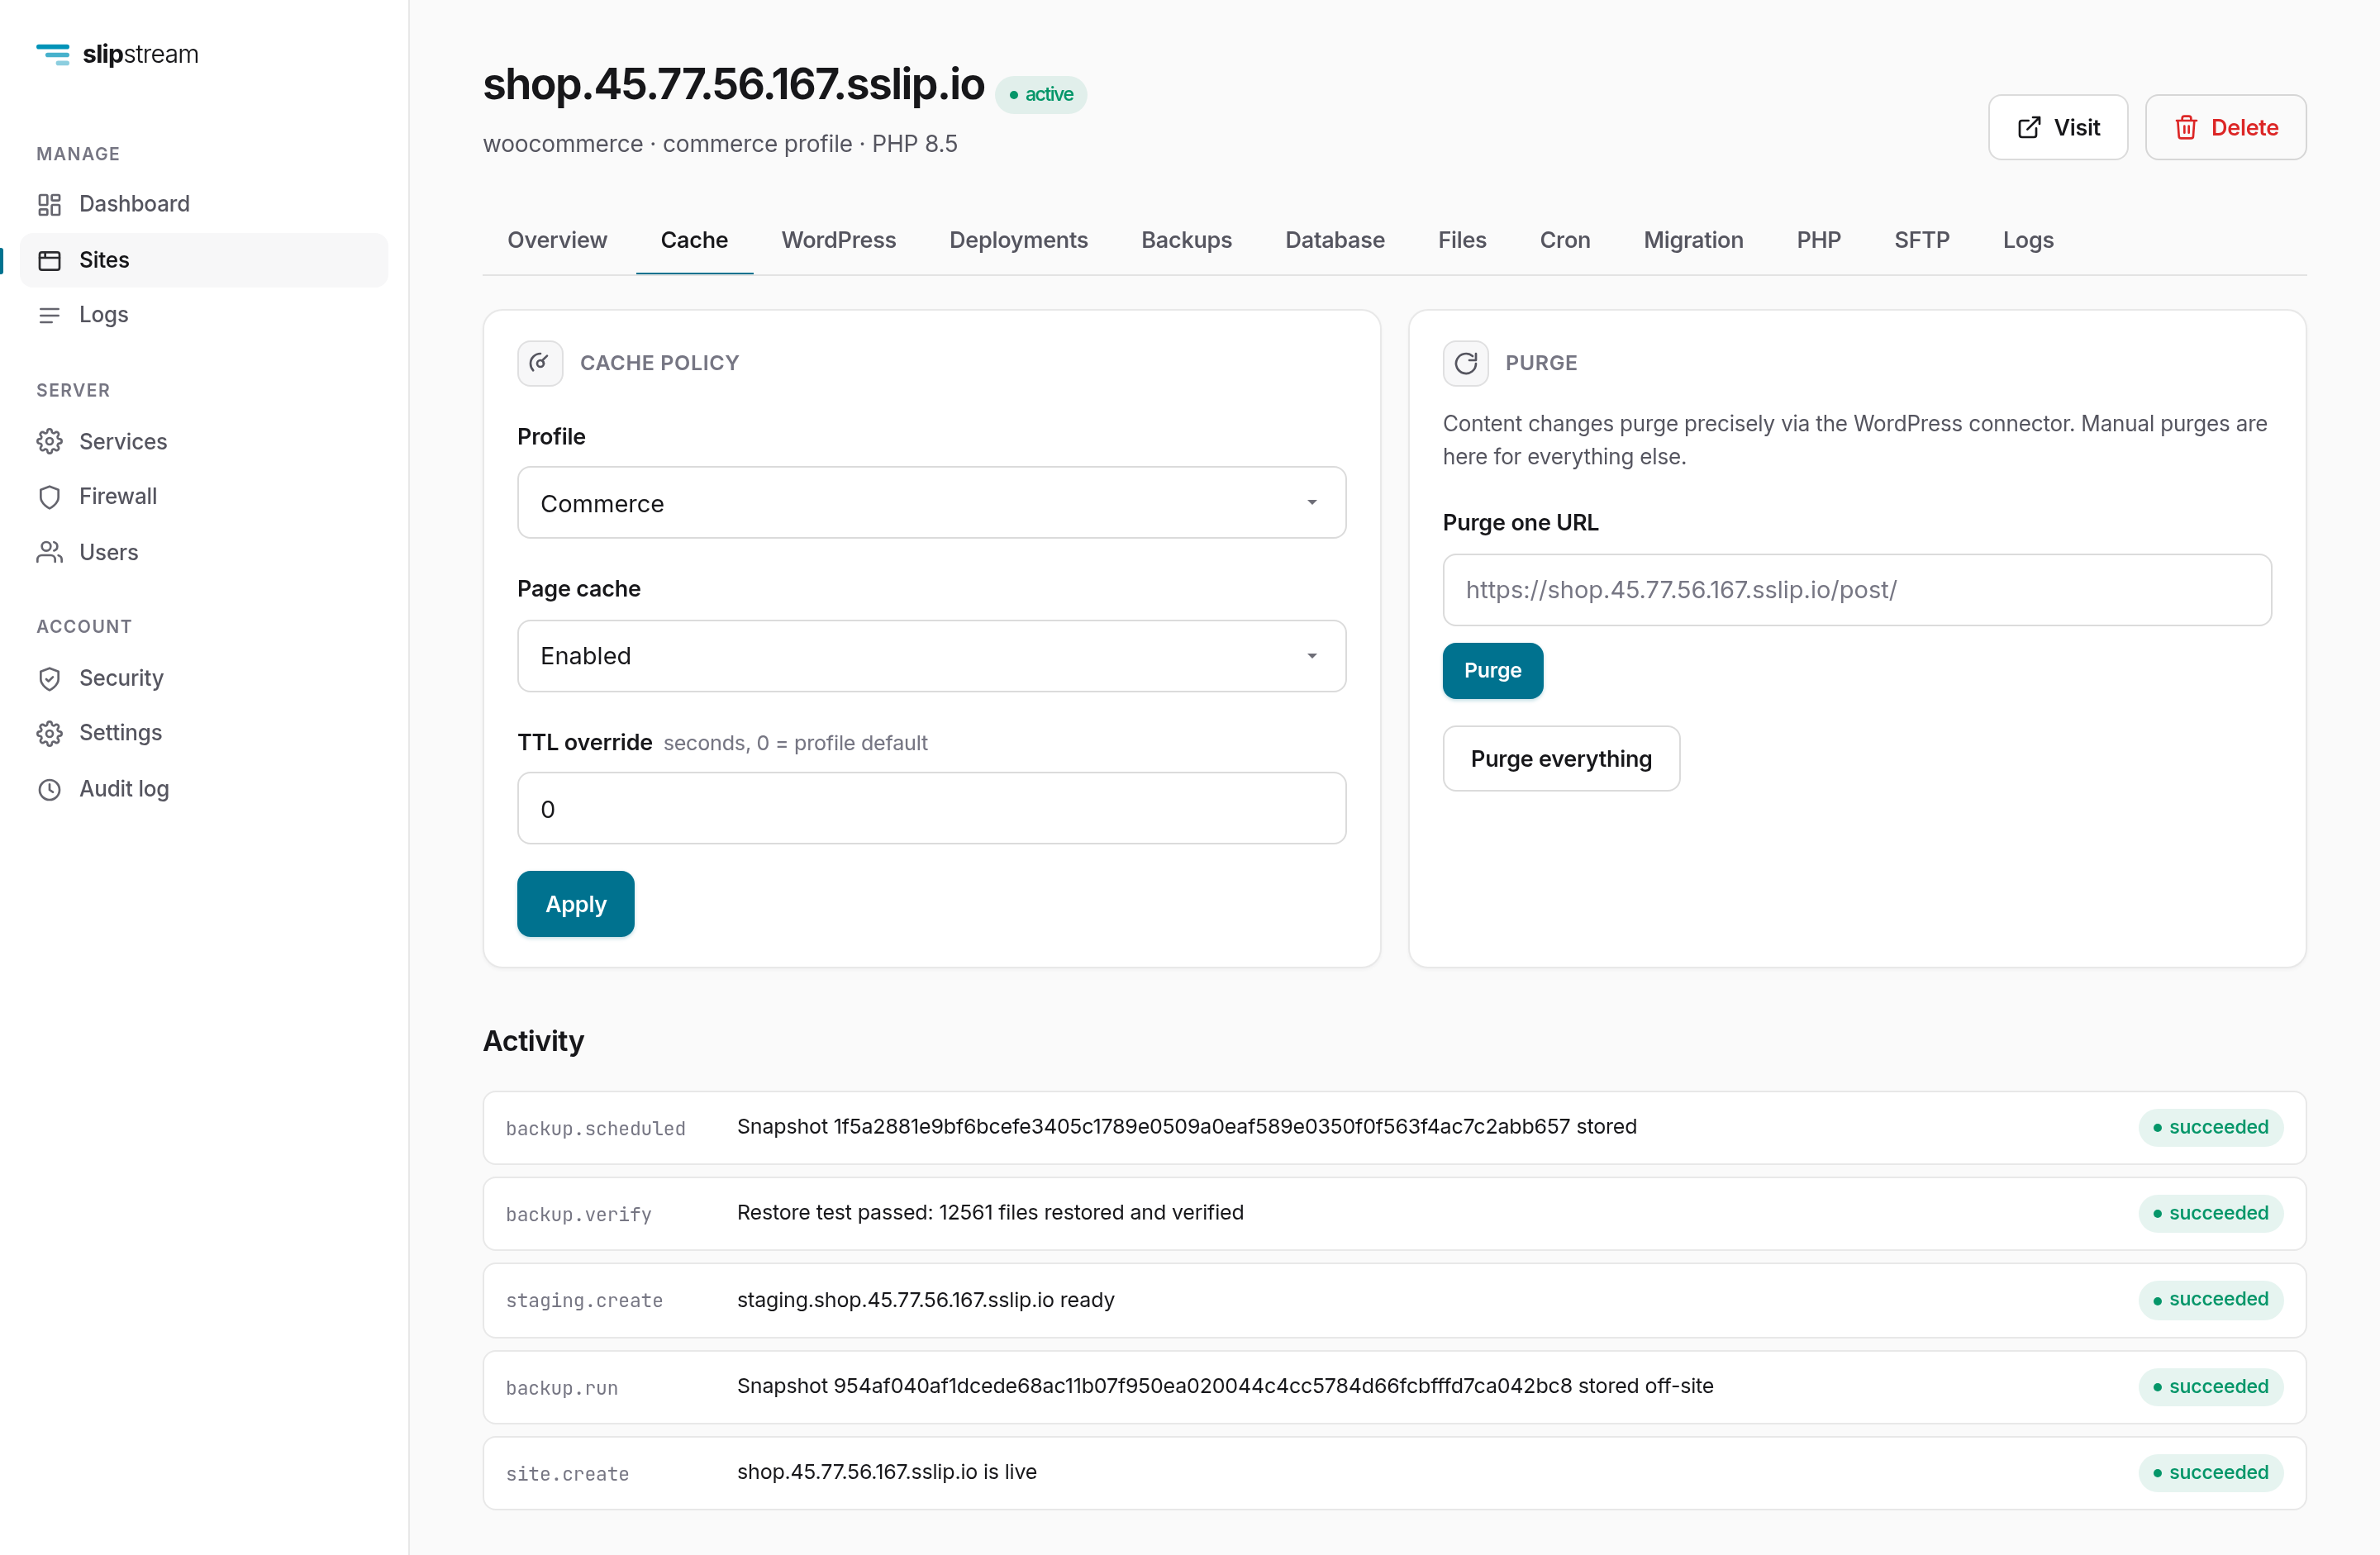The width and height of the screenshot is (2380, 1555).
Task: Switch to the Database tab
Action: coord(1334,240)
